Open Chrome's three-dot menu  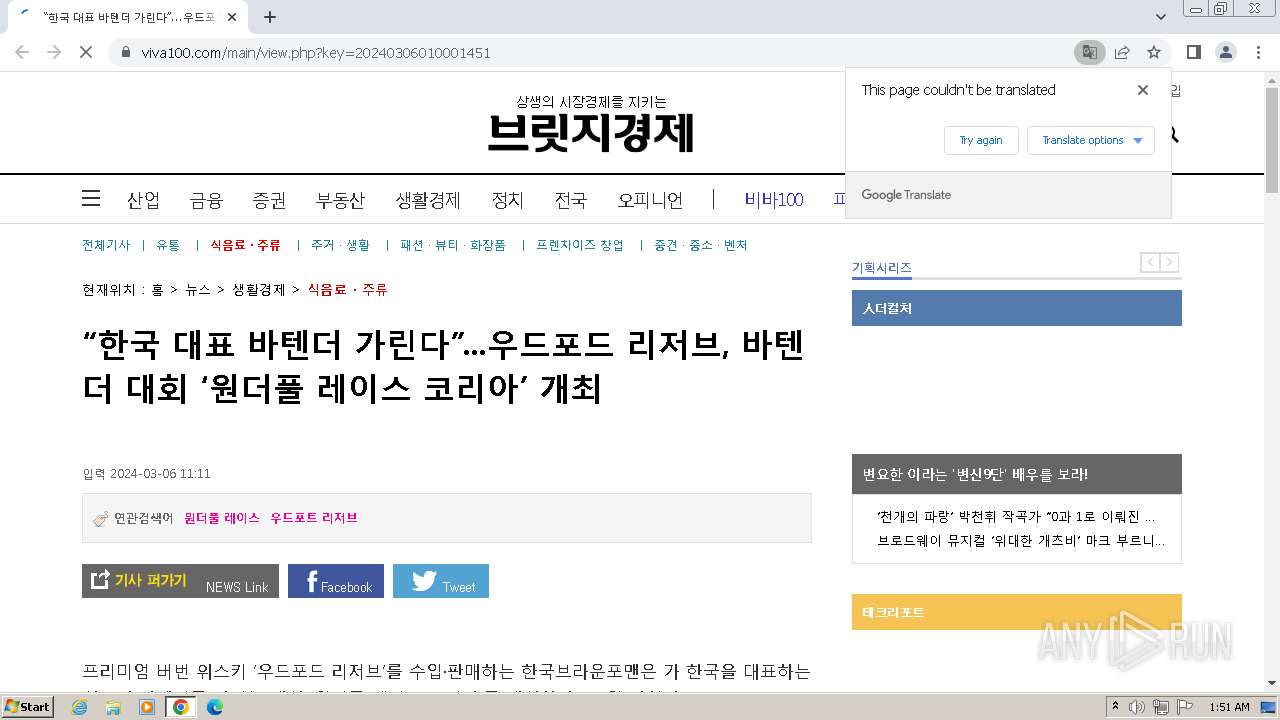tap(1258, 52)
